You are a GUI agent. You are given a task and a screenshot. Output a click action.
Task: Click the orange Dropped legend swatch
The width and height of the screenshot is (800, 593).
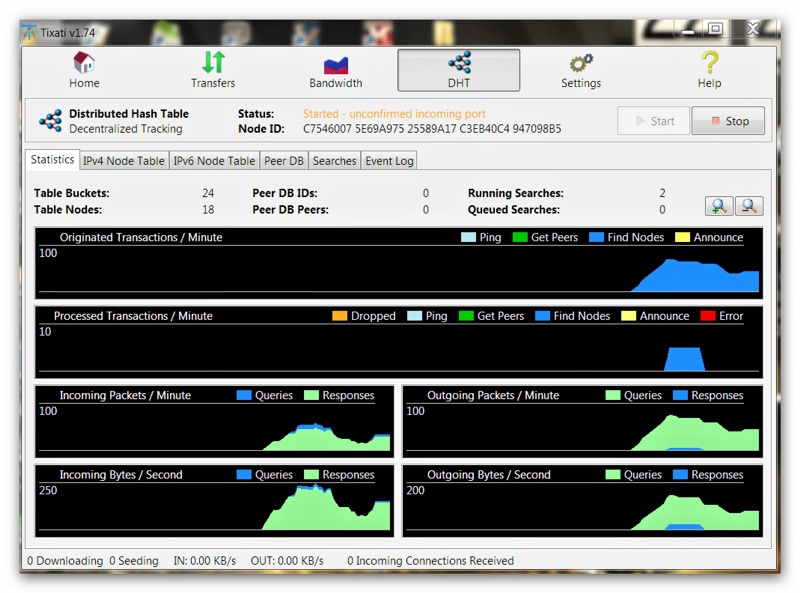pyautogui.click(x=339, y=316)
